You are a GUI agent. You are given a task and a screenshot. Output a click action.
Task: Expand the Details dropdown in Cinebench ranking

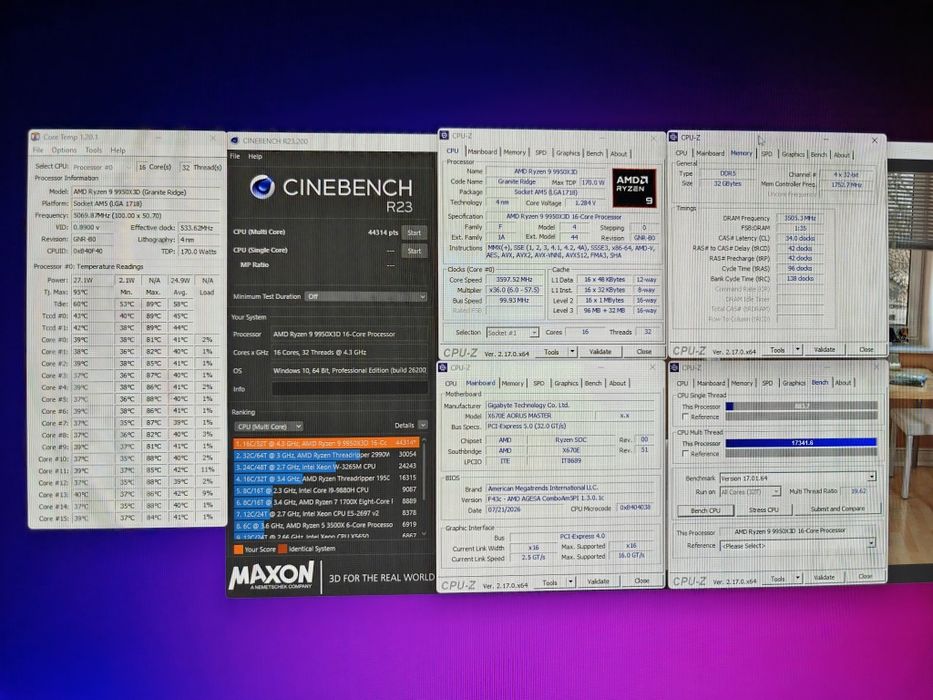tap(422, 425)
